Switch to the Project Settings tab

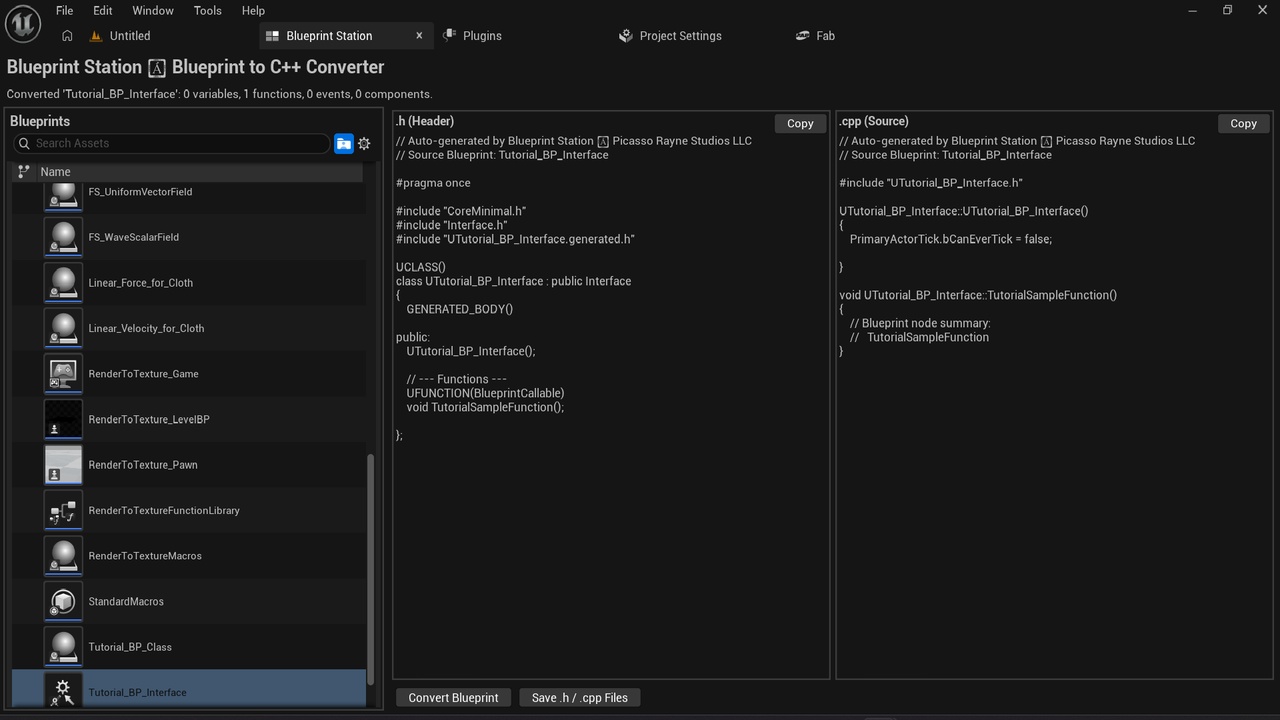(x=680, y=36)
